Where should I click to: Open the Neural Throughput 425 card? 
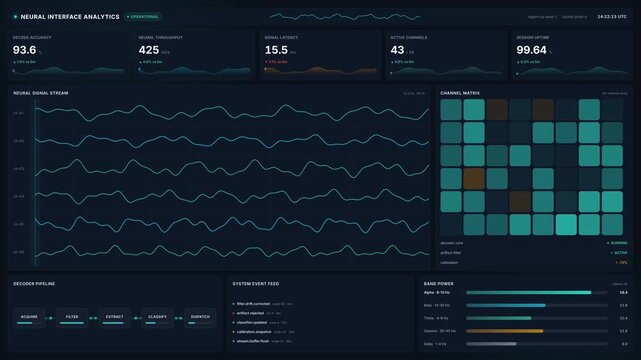click(195, 55)
